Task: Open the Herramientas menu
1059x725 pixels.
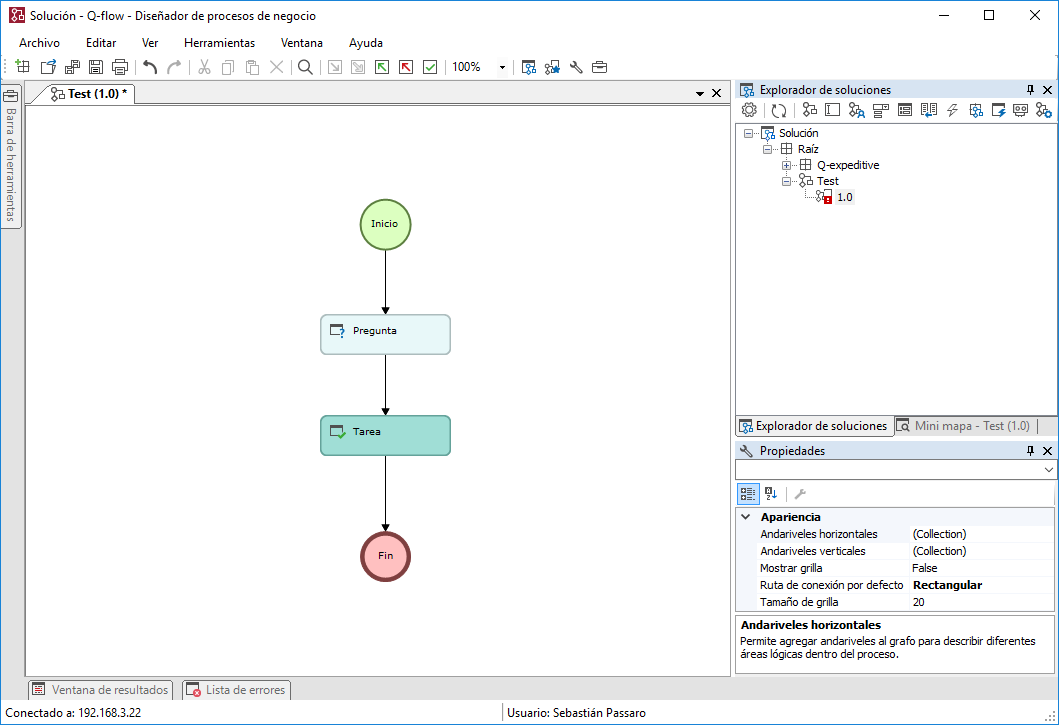Action: click(x=219, y=43)
